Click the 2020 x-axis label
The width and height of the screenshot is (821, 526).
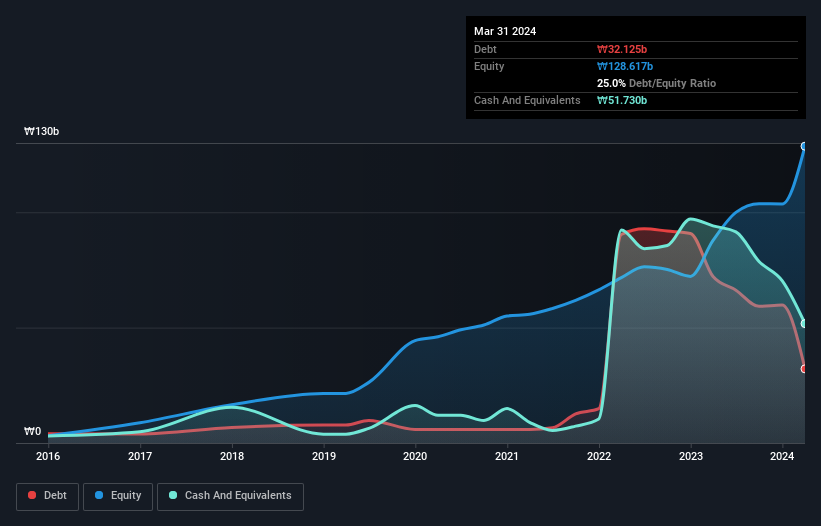coord(415,456)
